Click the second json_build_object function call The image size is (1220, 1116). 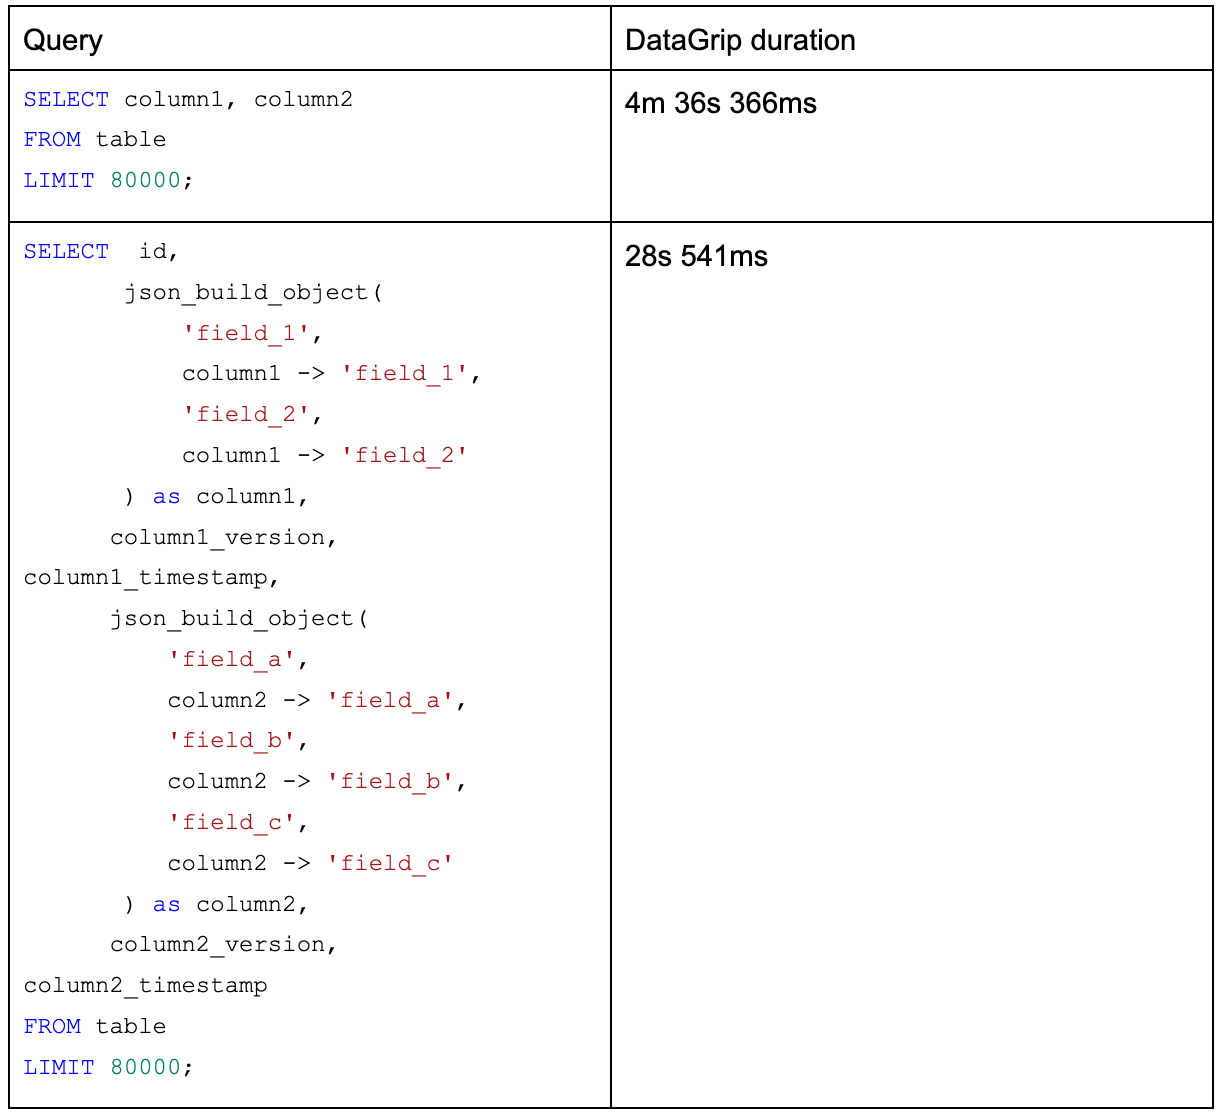coord(247,618)
